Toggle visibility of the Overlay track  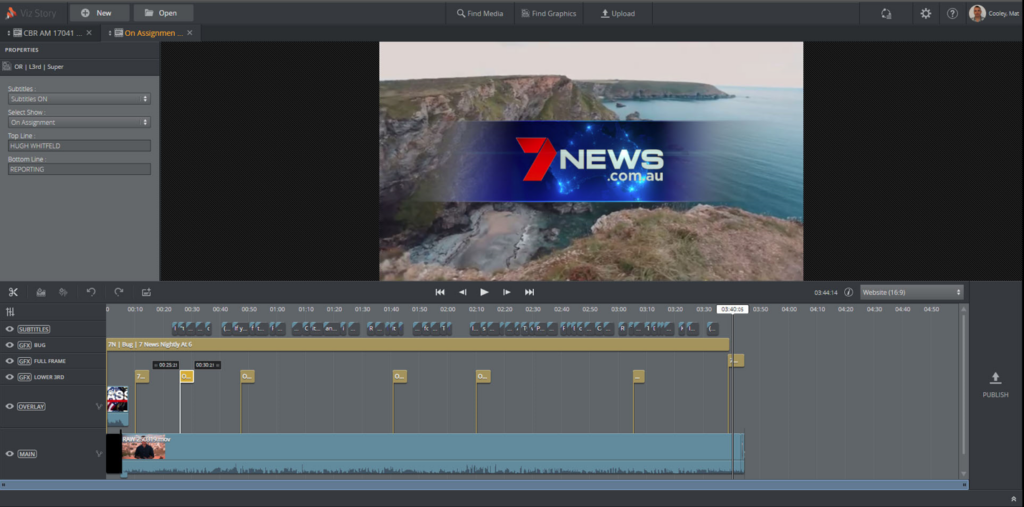coord(10,406)
